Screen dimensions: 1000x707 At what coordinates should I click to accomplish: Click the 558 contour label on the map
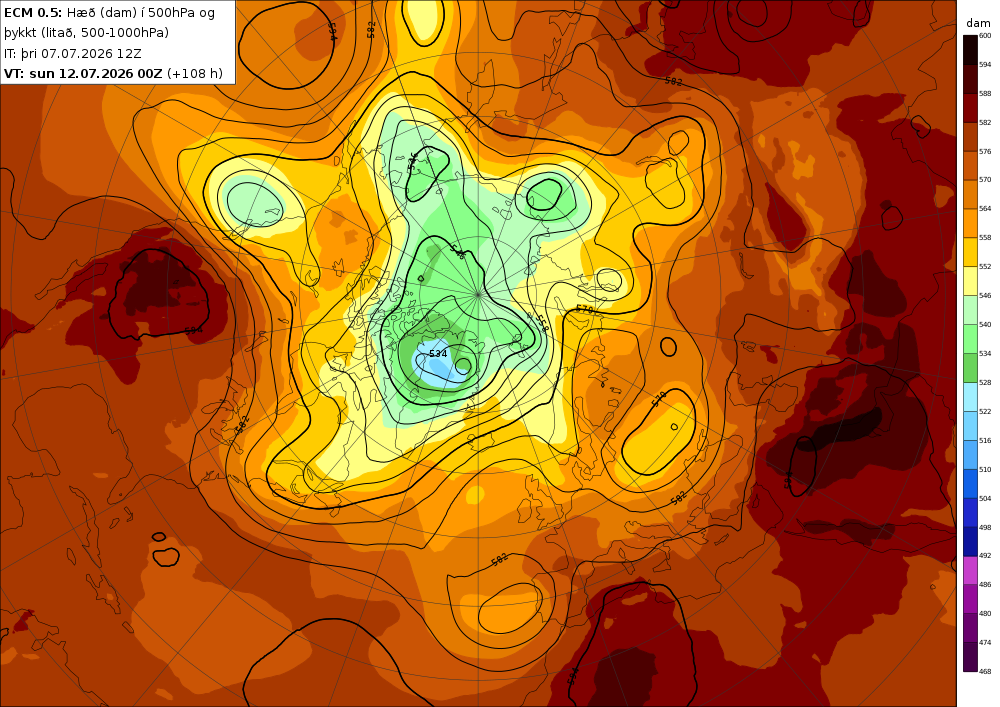pyautogui.click(x=541, y=323)
